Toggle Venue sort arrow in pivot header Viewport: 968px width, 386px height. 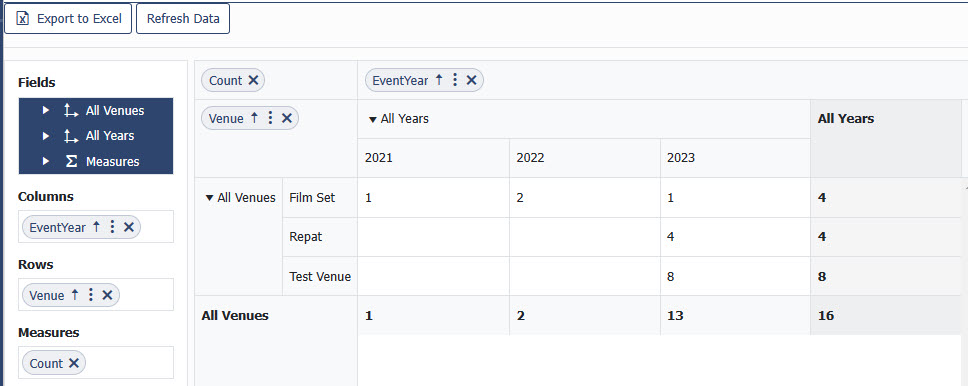tap(254, 118)
